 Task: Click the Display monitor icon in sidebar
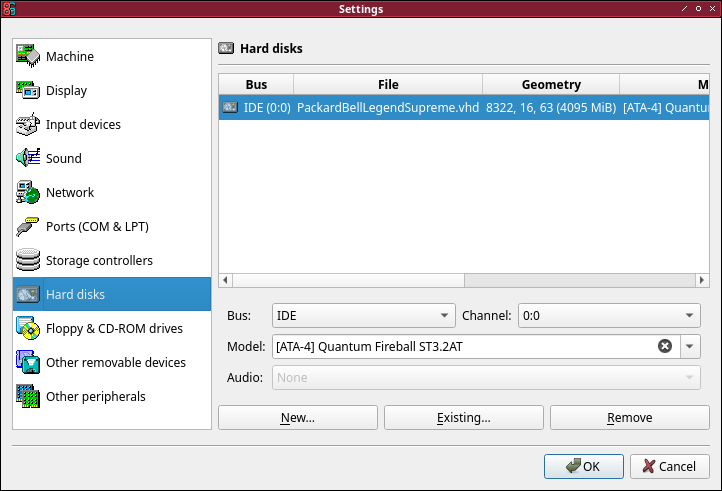28,90
